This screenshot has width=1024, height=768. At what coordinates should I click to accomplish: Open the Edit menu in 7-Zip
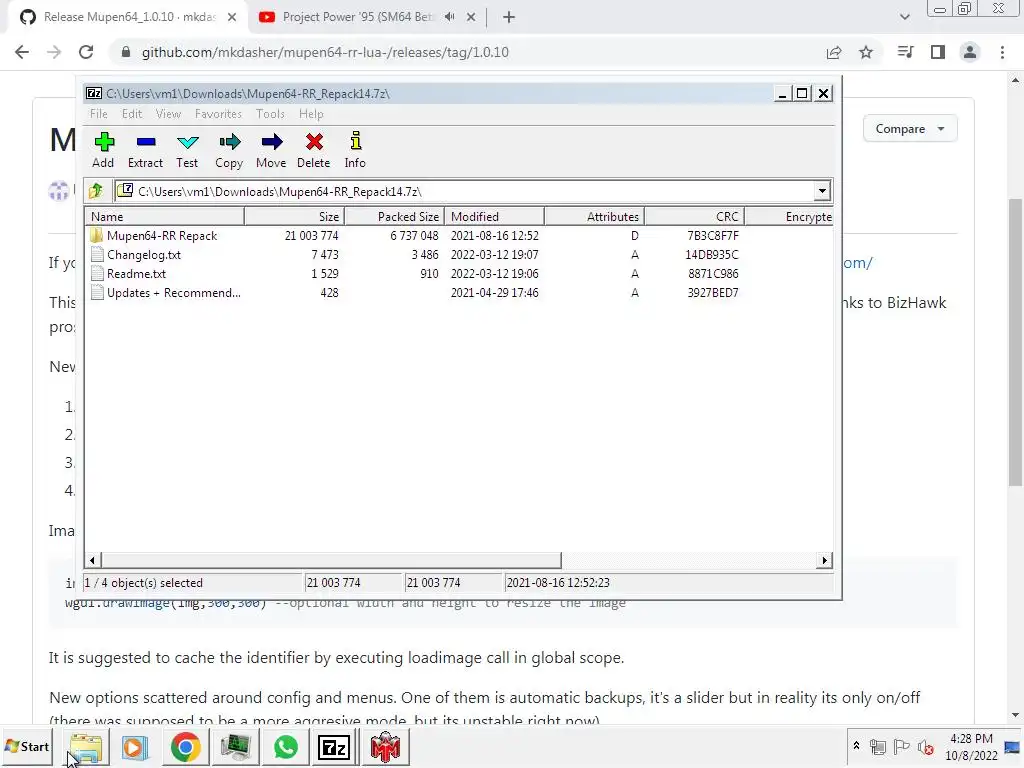click(131, 114)
